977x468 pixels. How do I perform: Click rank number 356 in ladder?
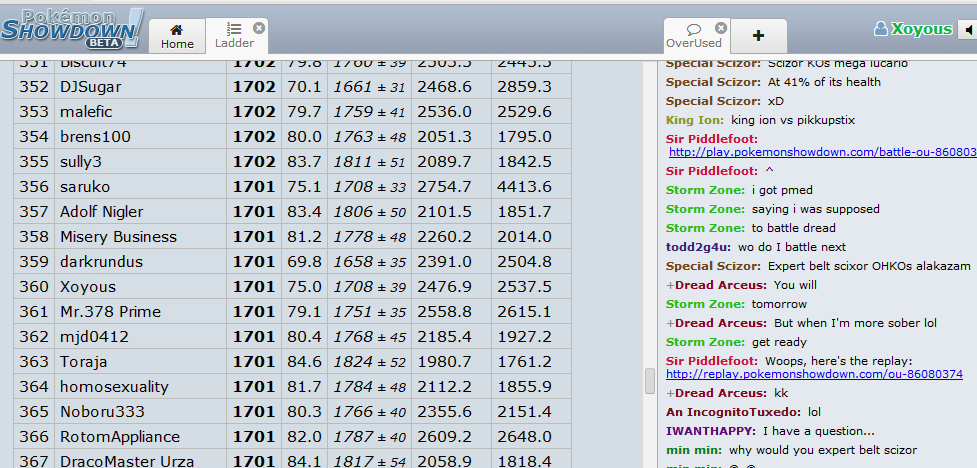[34, 186]
